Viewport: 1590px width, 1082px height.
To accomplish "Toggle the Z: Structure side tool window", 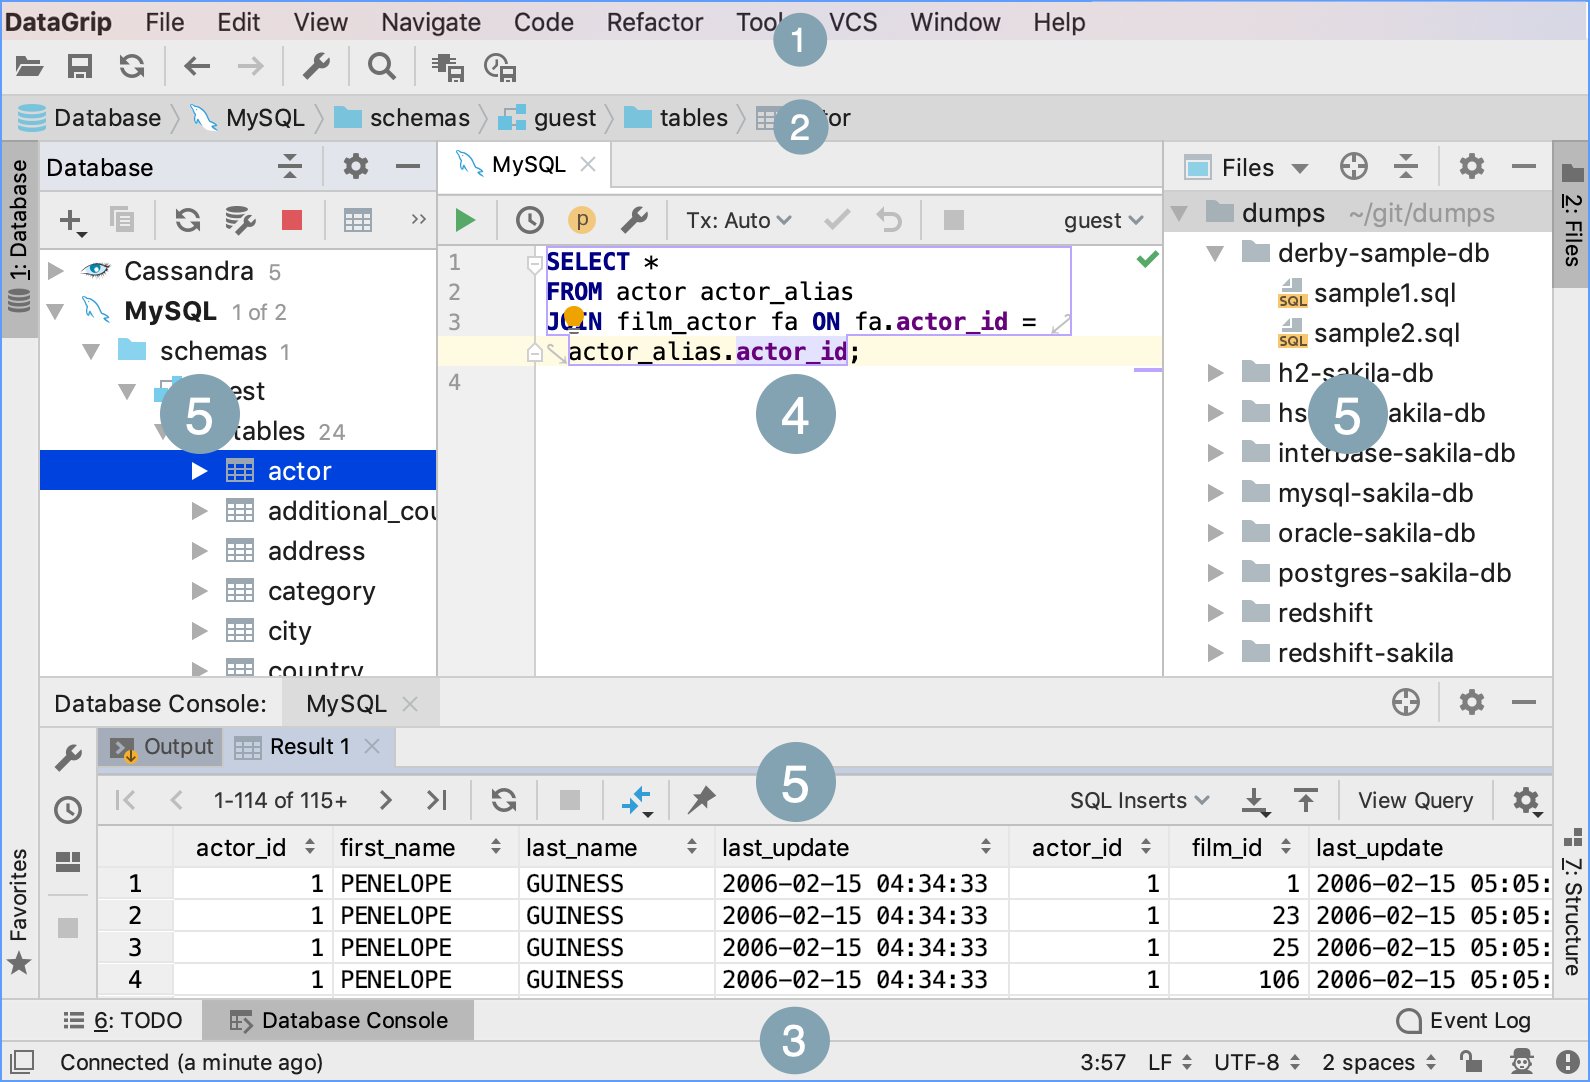I will point(1572,903).
